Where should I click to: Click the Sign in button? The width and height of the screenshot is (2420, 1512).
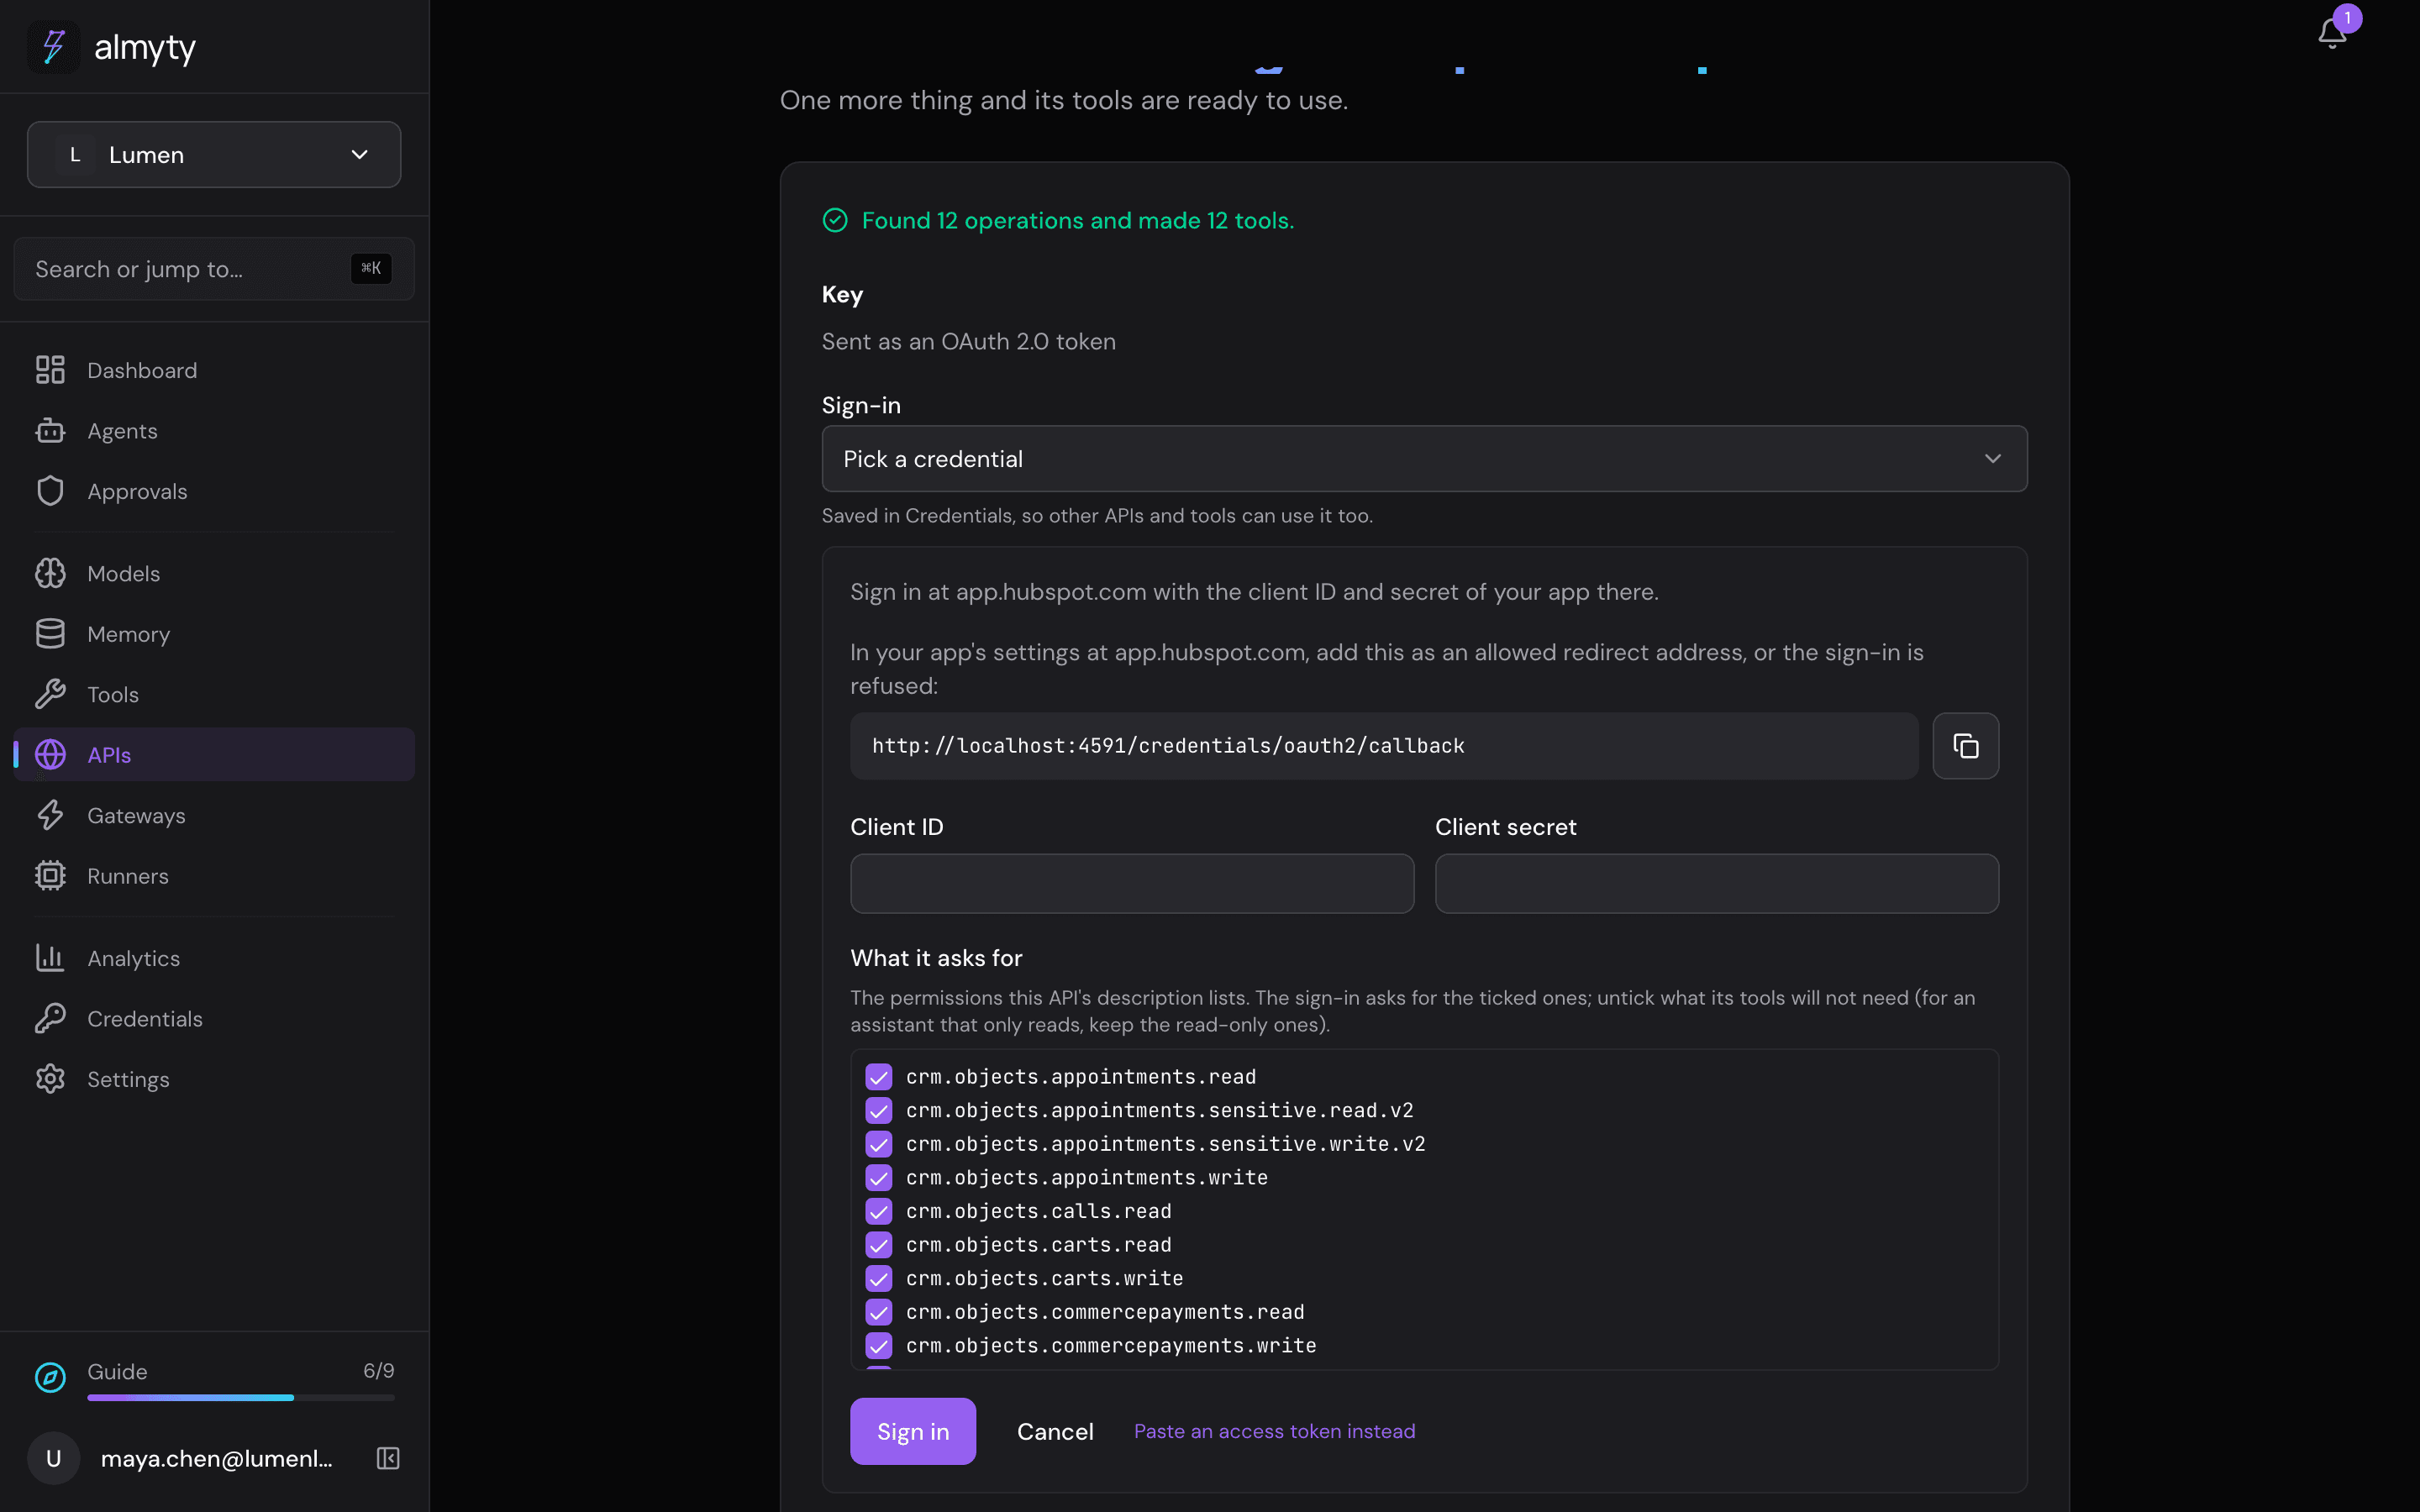coord(912,1431)
